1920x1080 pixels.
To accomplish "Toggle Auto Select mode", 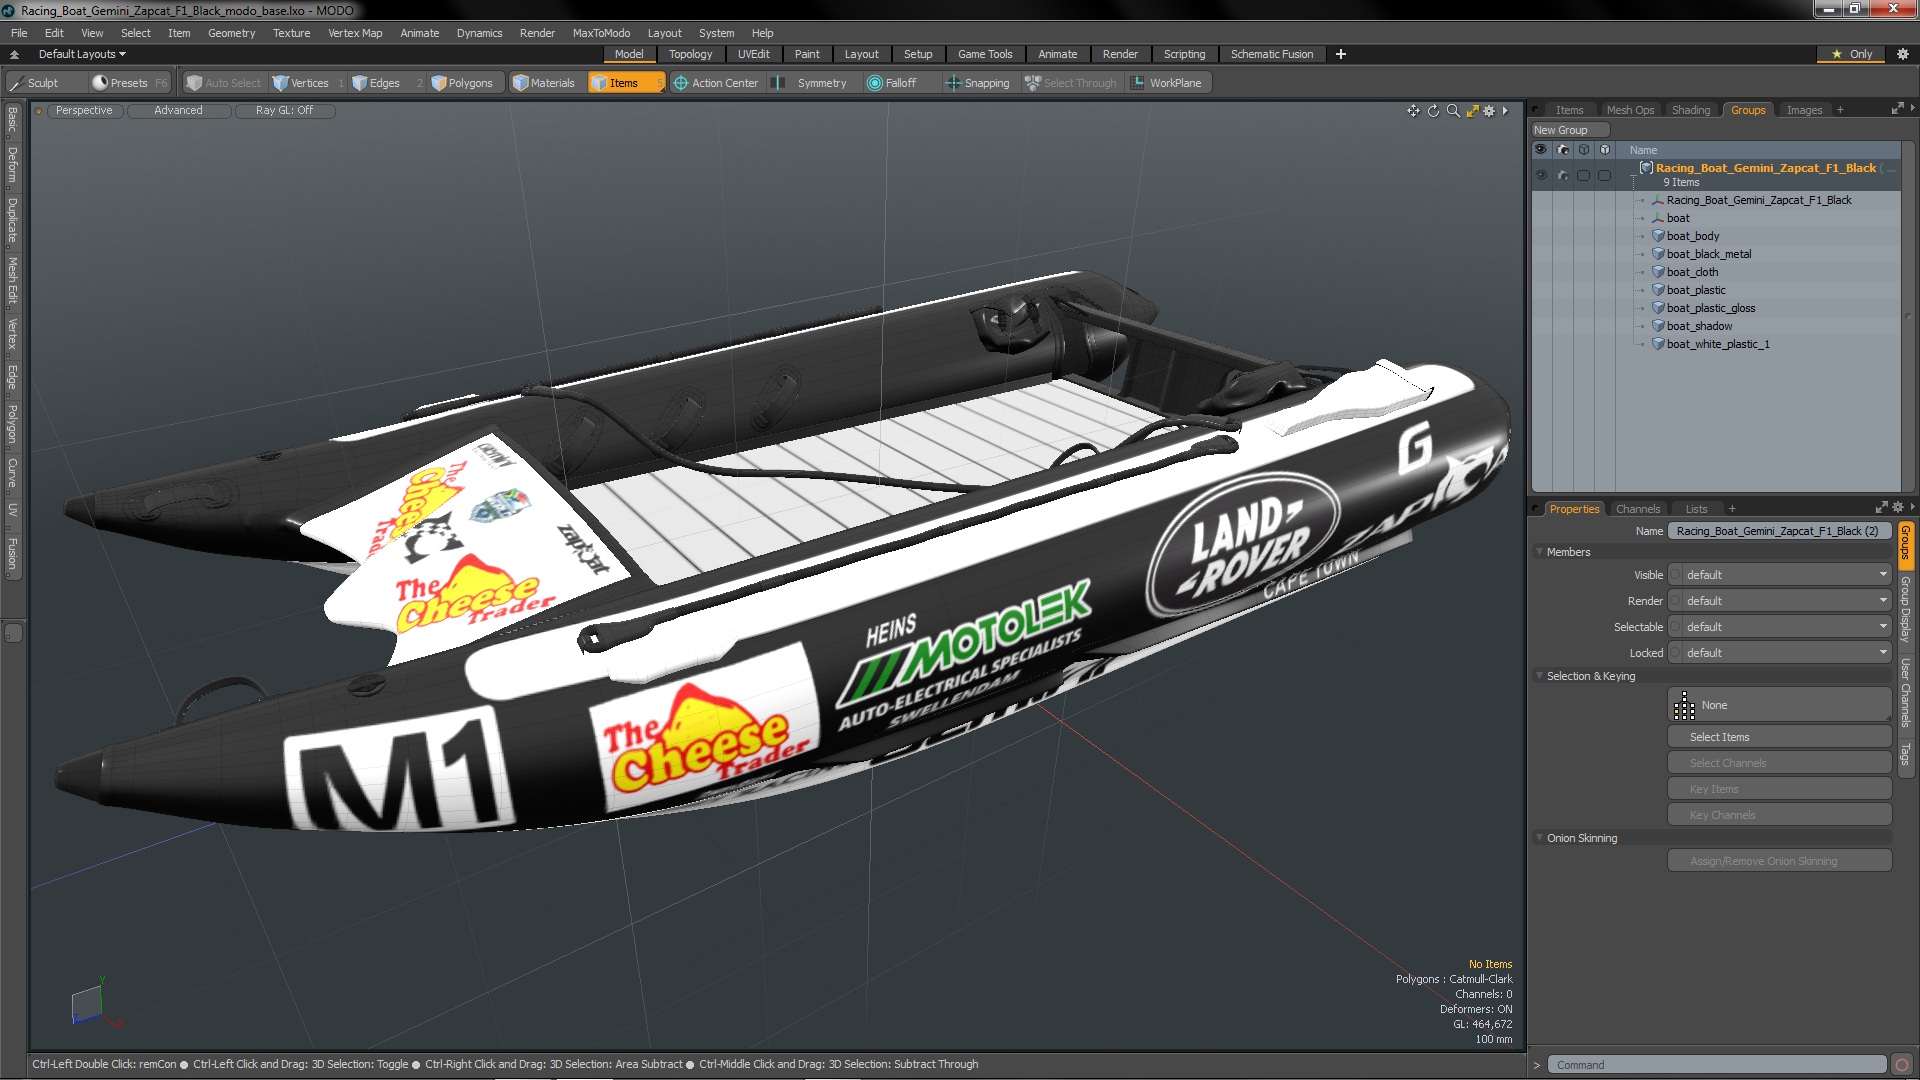I will [x=223, y=83].
